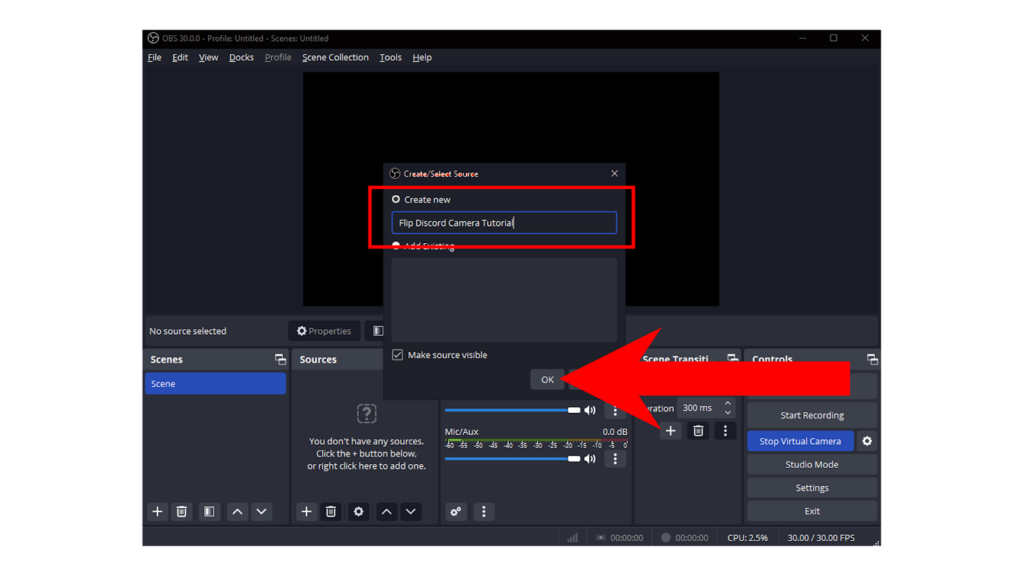Float the Scenes dock
Viewport: 1024px width, 576px height.
pyautogui.click(x=280, y=359)
